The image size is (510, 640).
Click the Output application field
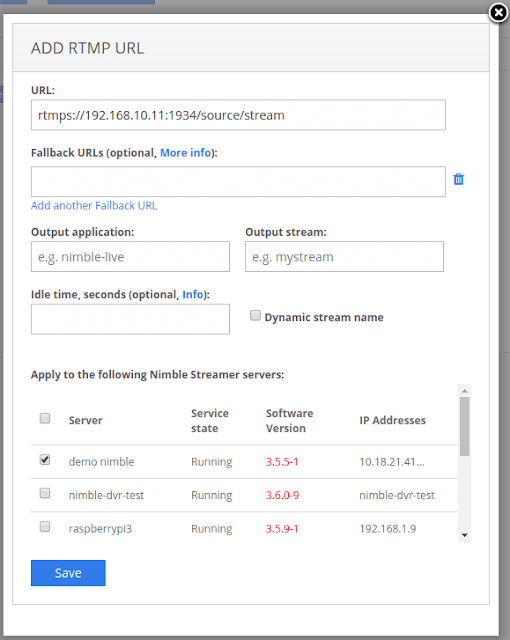click(130, 257)
